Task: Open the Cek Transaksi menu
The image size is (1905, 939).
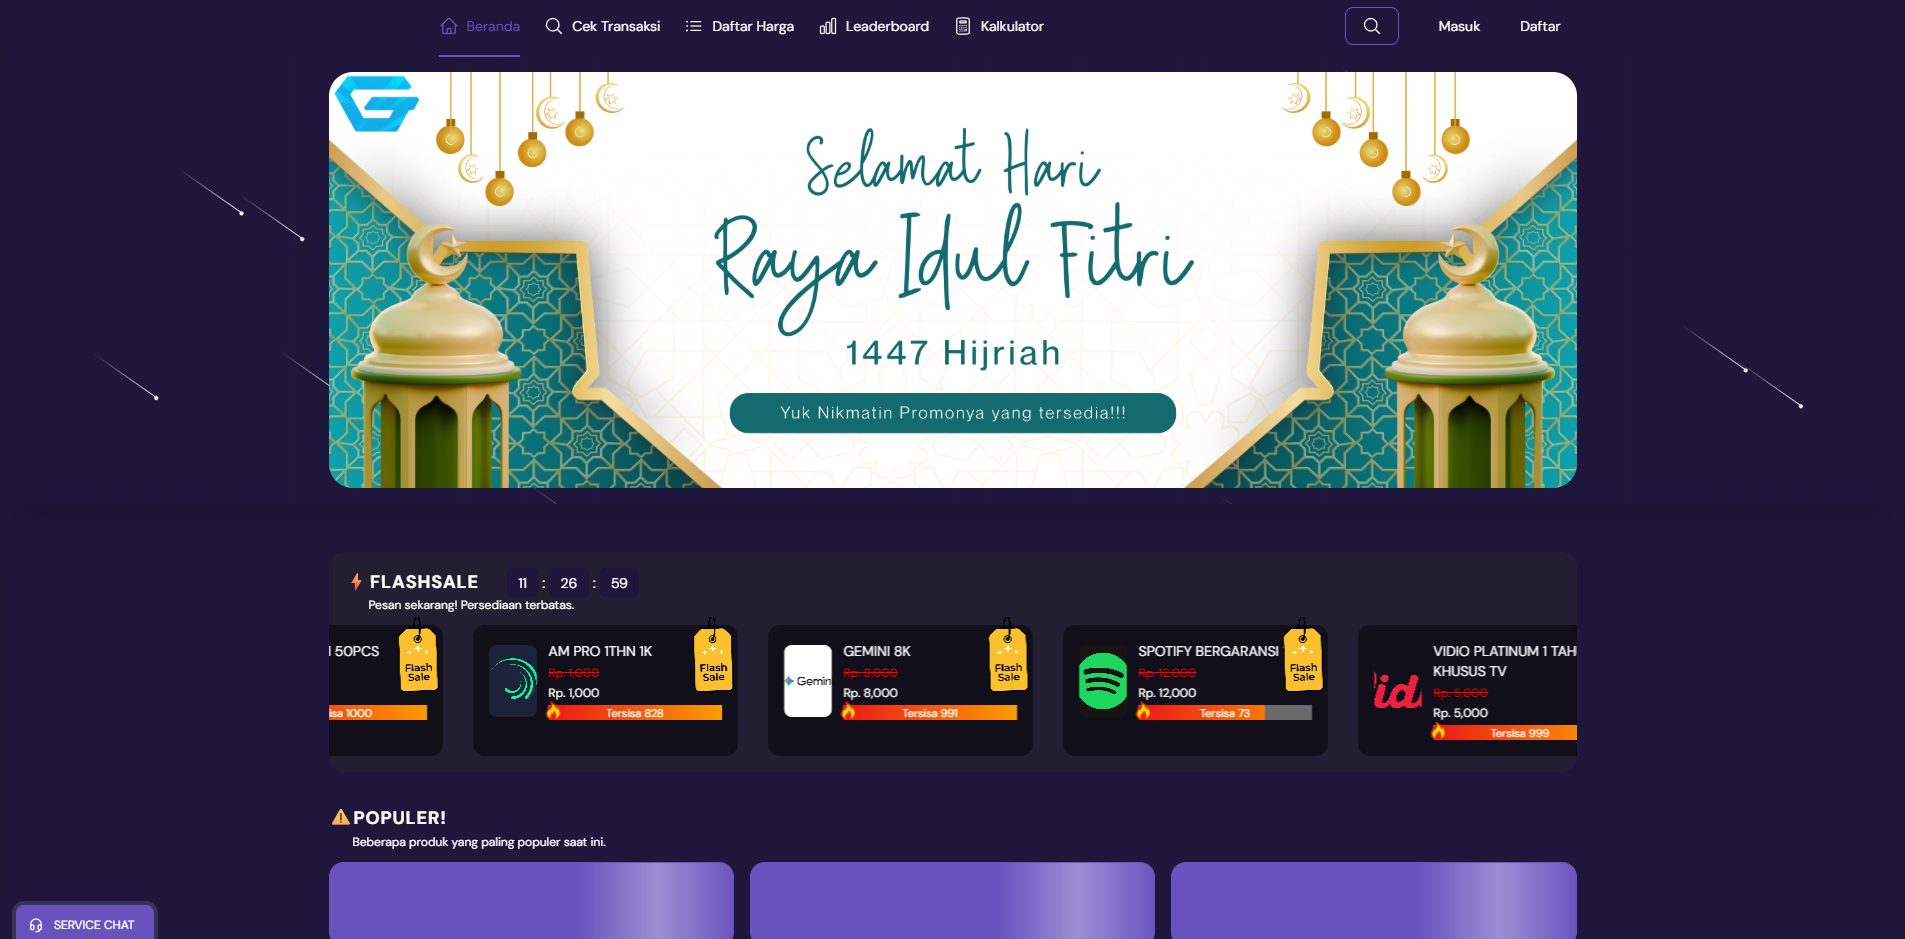Action: pos(603,26)
